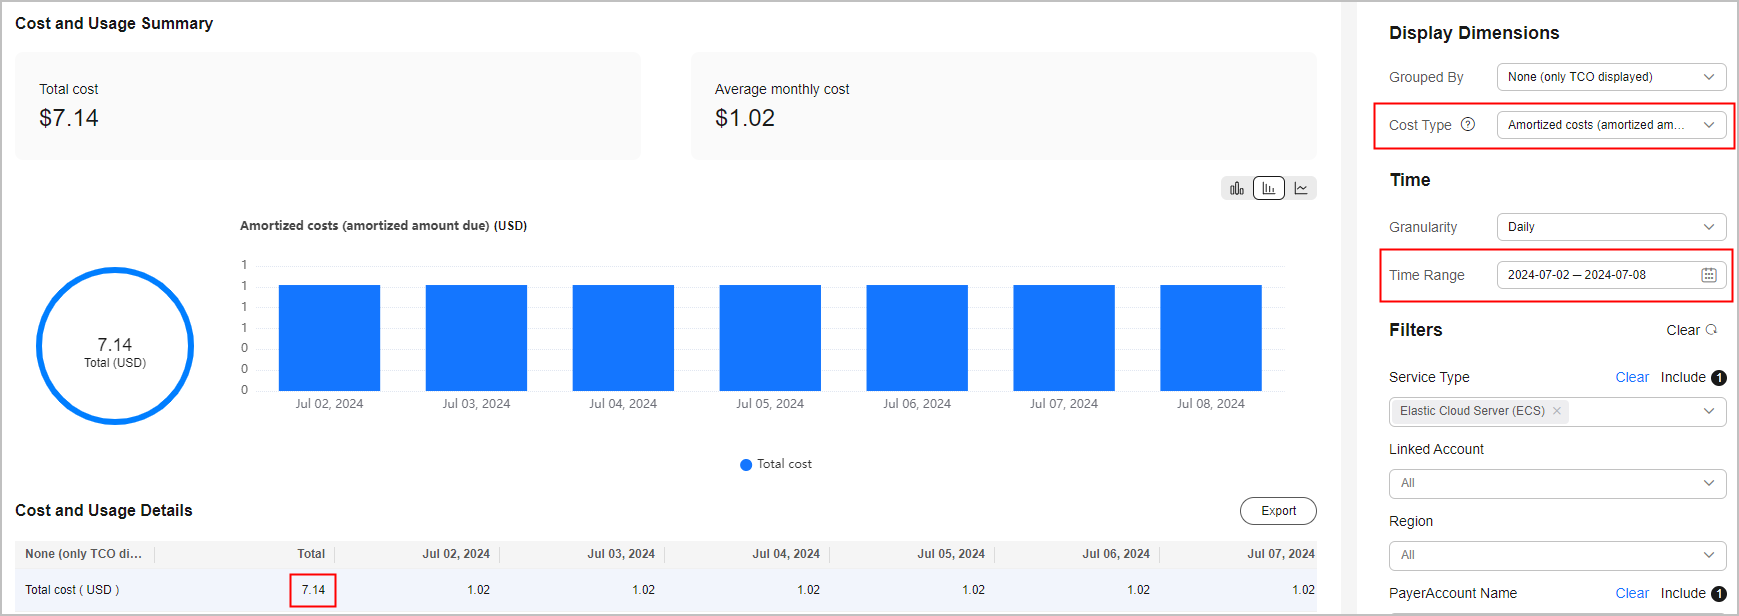This screenshot has height=616, width=1739.
Task: Switch to stacked bar chart view
Action: pyautogui.click(x=1237, y=188)
